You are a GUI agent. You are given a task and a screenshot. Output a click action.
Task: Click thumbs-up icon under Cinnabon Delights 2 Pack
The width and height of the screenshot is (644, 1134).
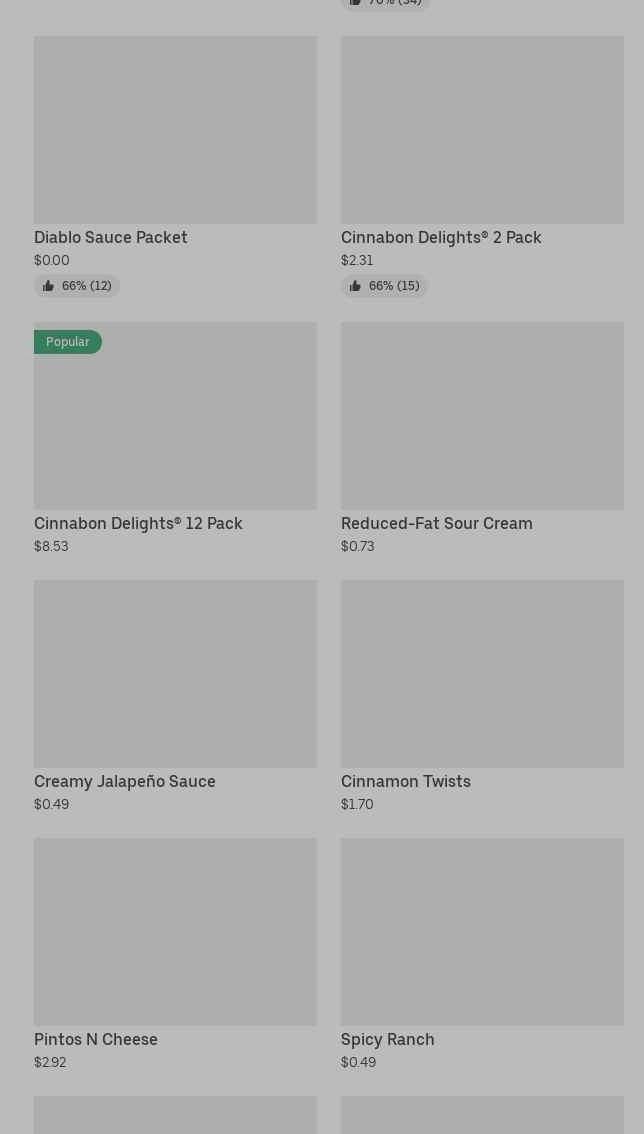355,286
